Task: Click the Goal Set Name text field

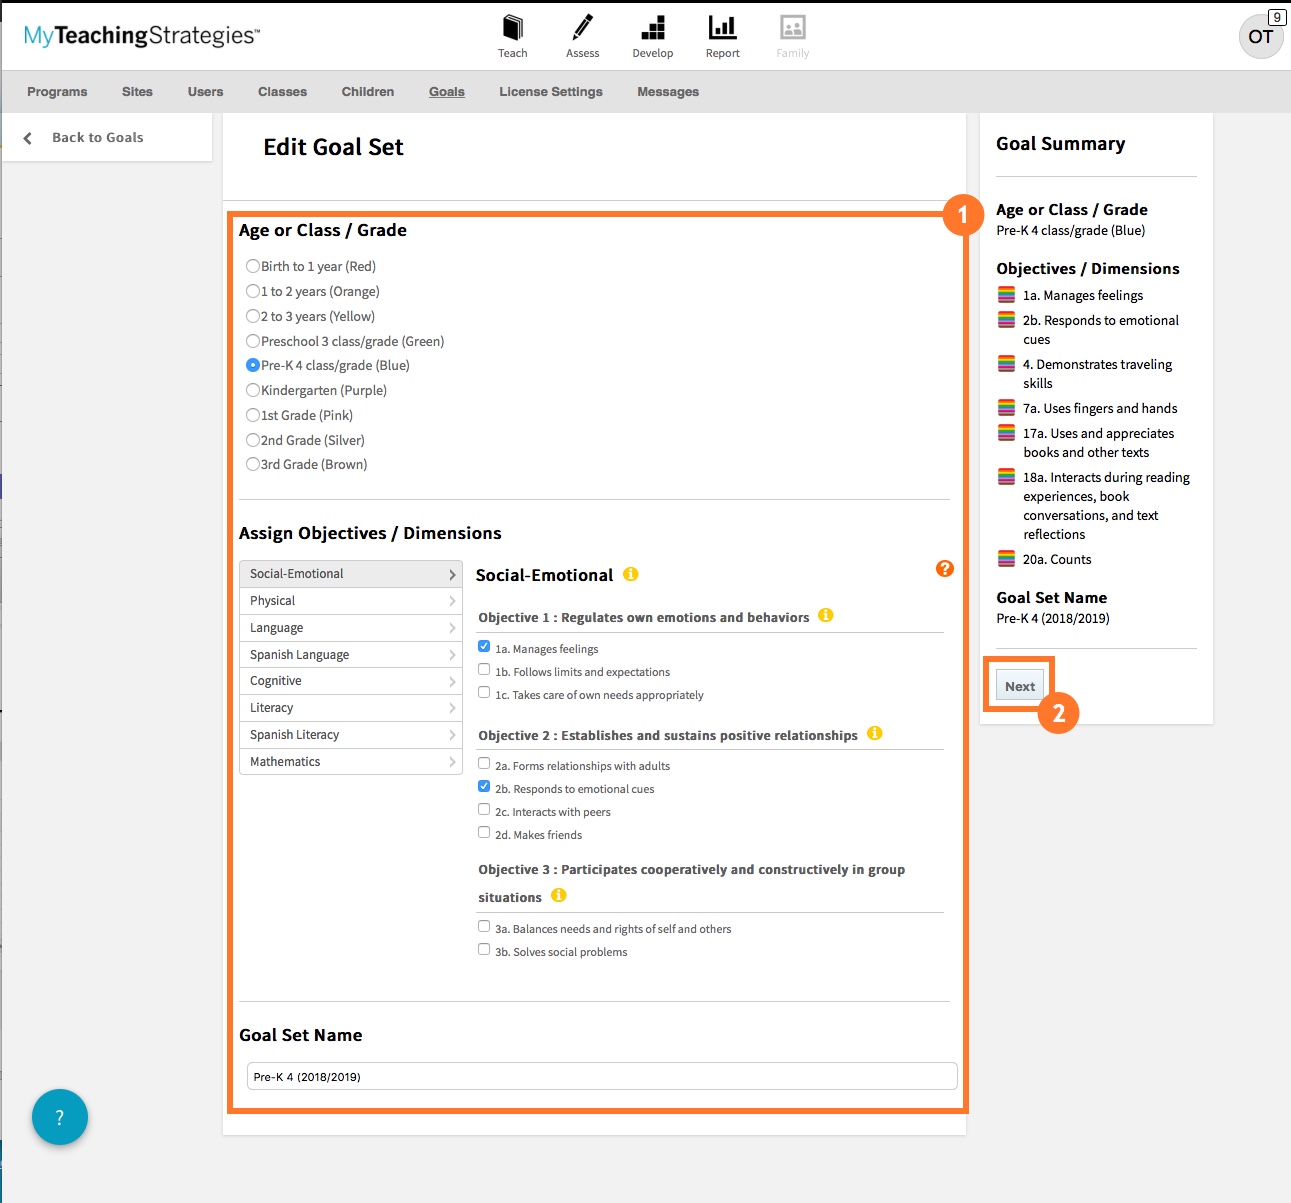Action: (x=601, y=1077)
